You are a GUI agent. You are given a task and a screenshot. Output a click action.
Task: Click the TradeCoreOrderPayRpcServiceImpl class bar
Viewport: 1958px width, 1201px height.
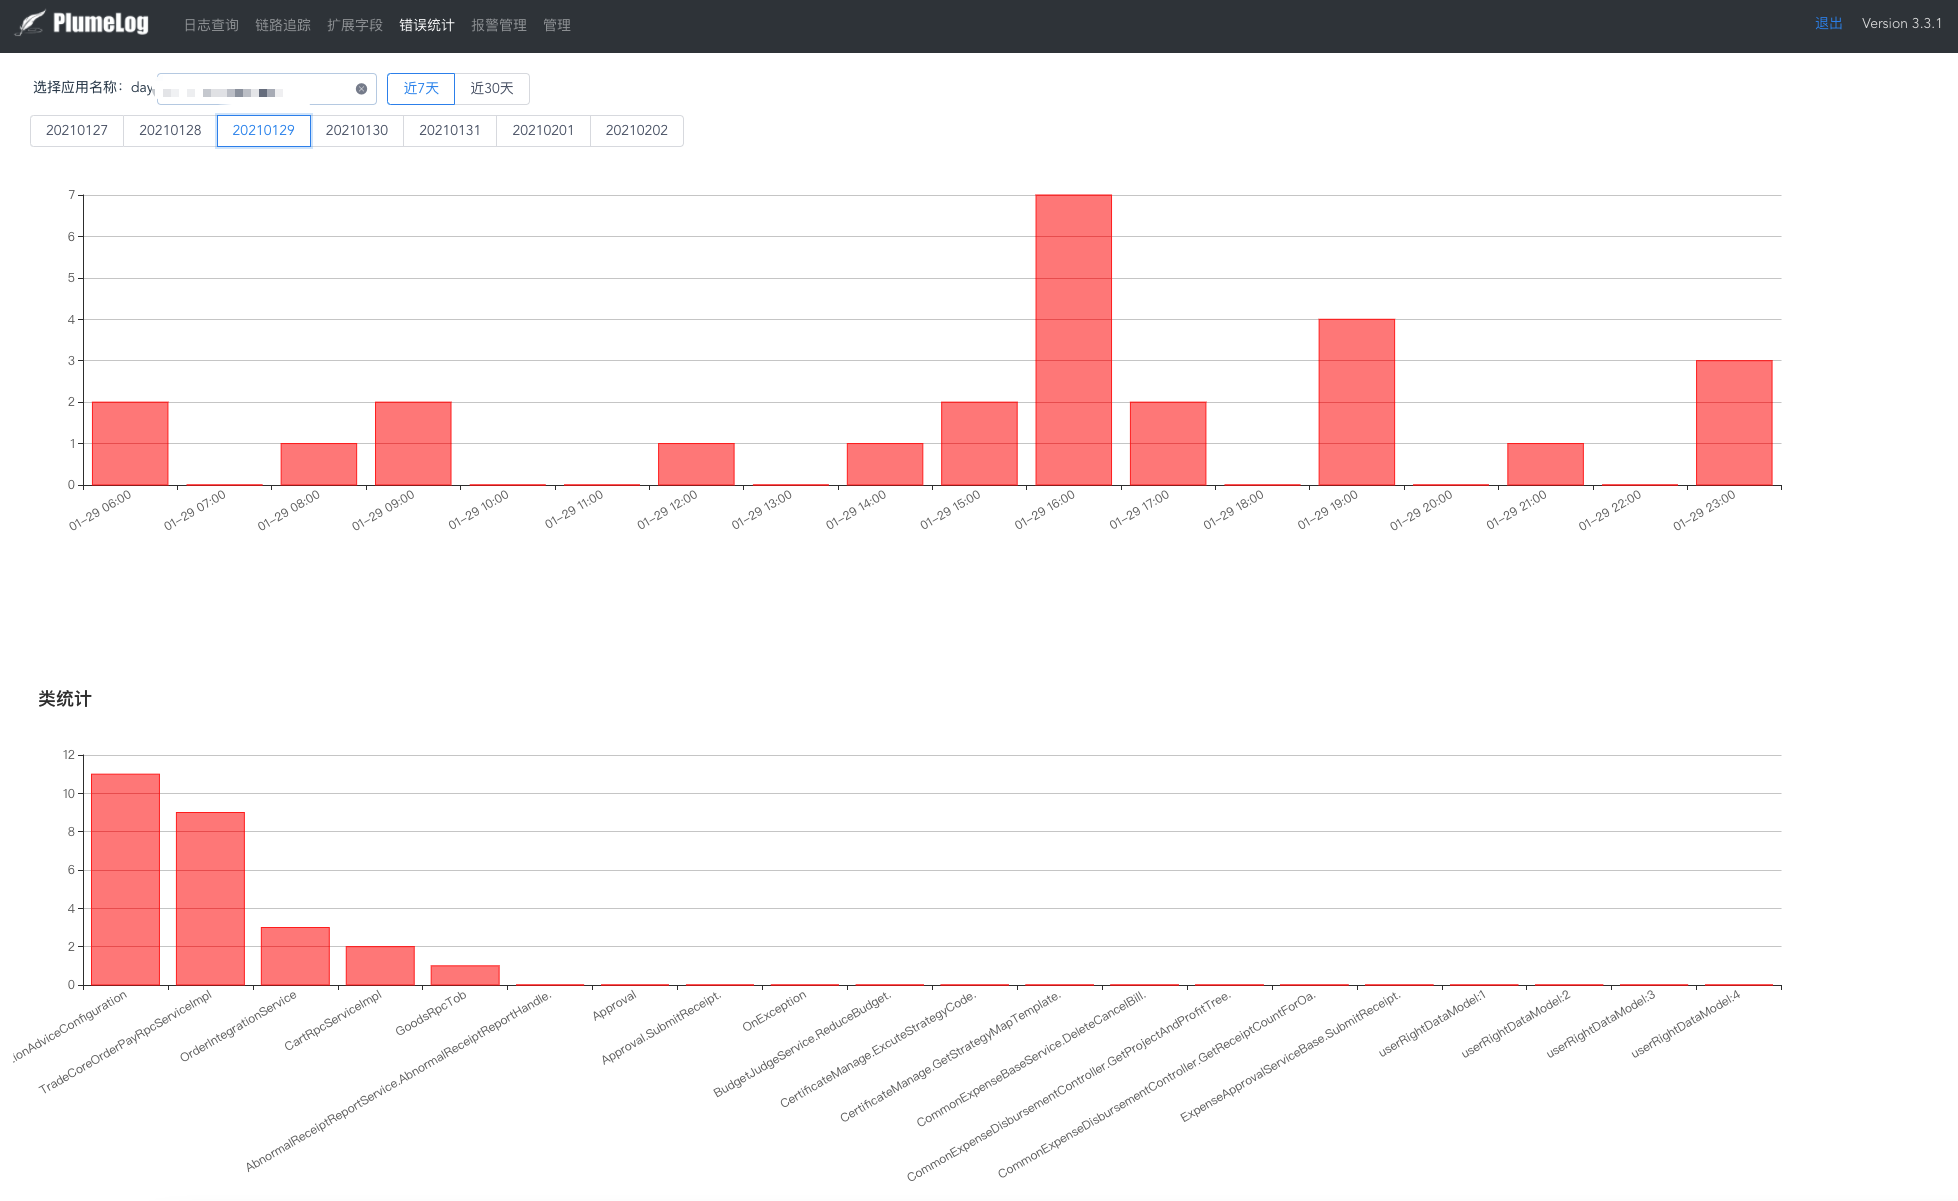tap(210, 898)
